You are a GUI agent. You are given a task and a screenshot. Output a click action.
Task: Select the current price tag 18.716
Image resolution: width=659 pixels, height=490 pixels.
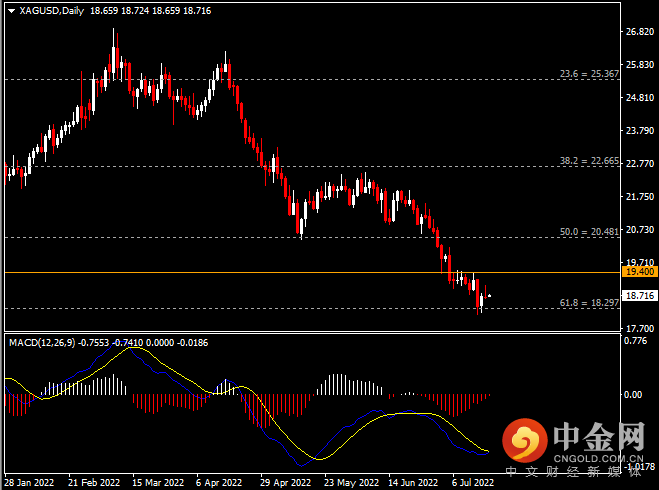coord(639,296)
